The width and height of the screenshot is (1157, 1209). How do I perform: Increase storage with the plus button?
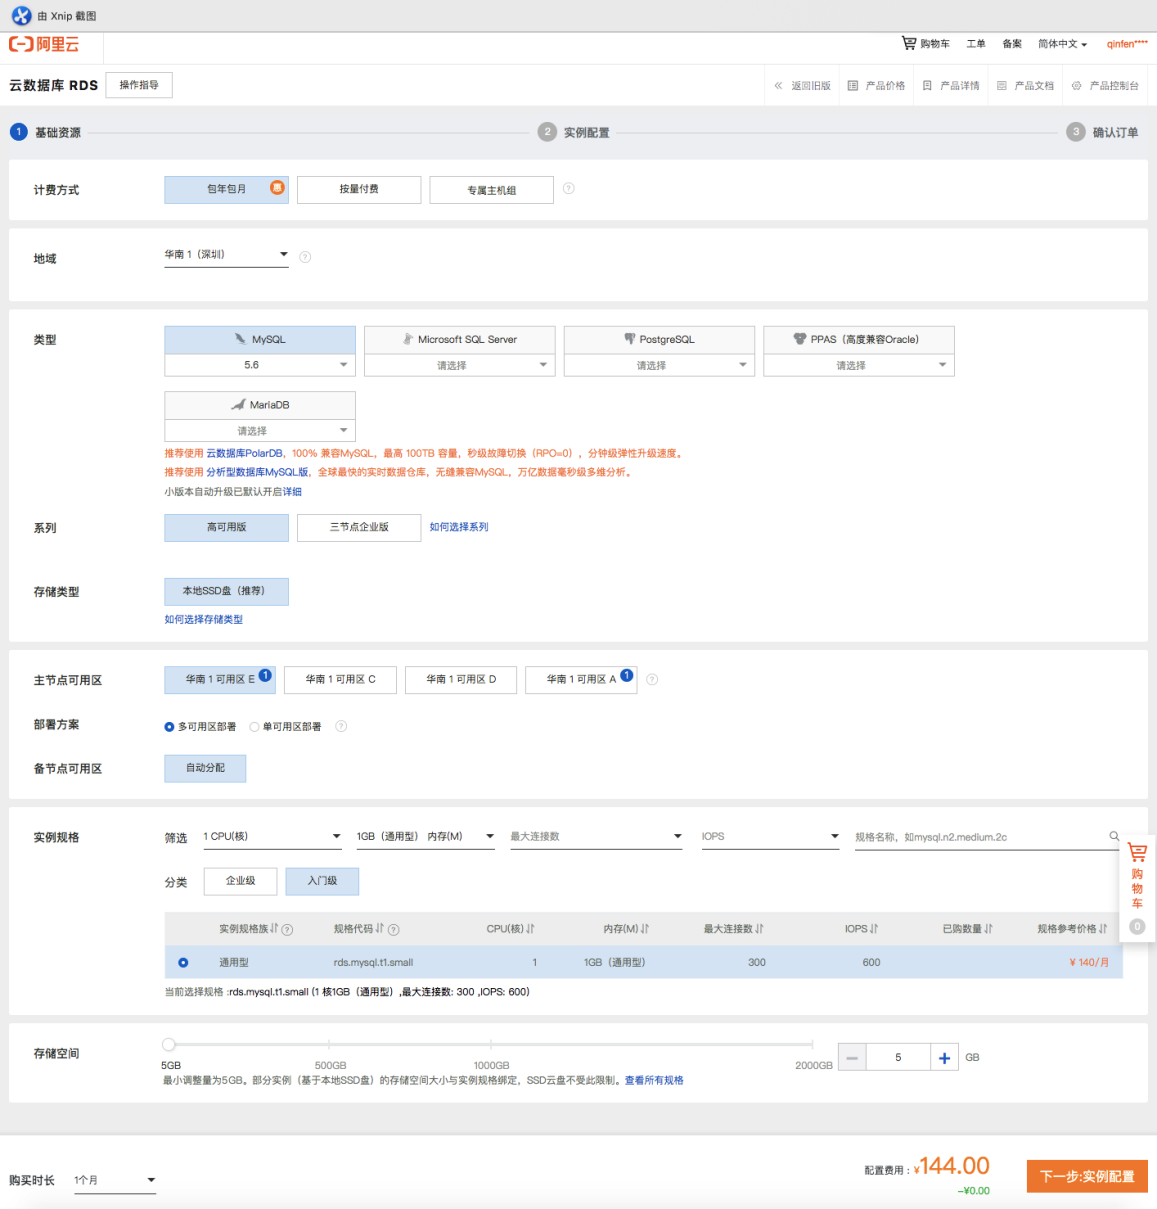pyautogui.click(x=944, y=1057)
